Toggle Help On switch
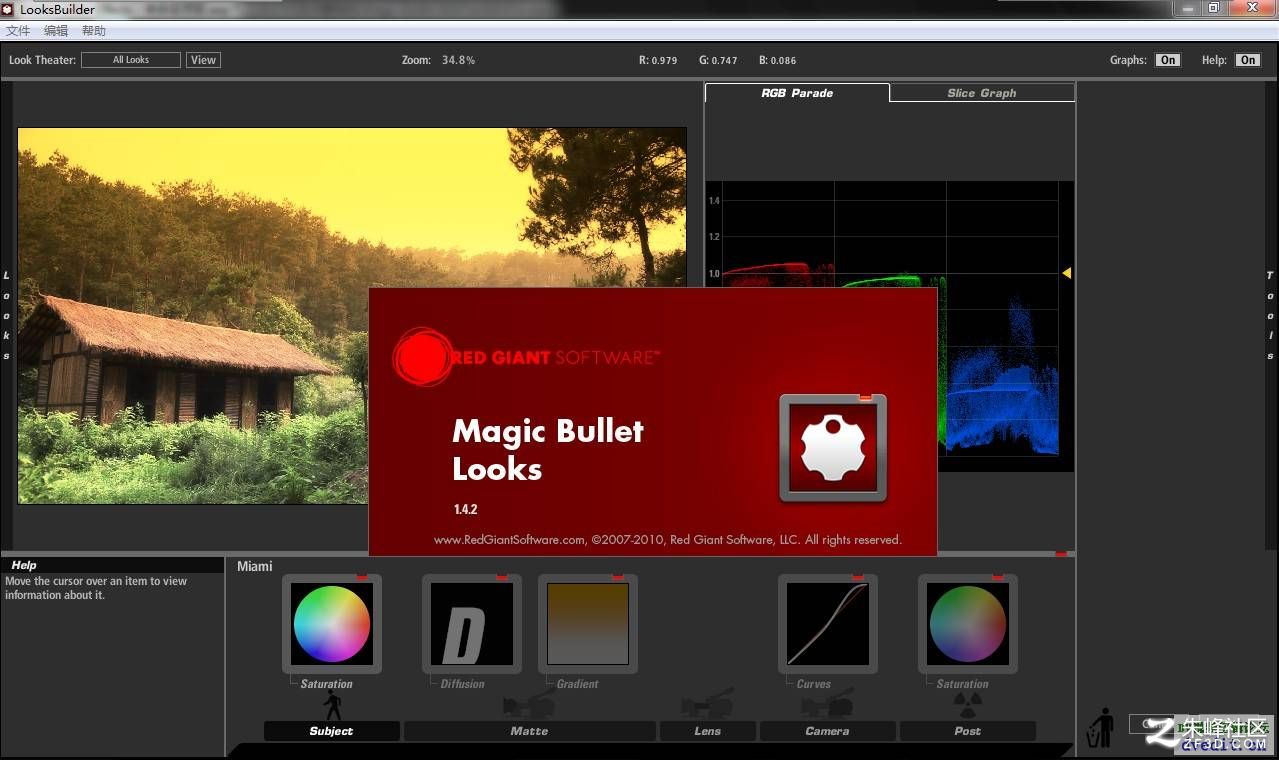This screenshot has height=760, width=1279. 1248,60
